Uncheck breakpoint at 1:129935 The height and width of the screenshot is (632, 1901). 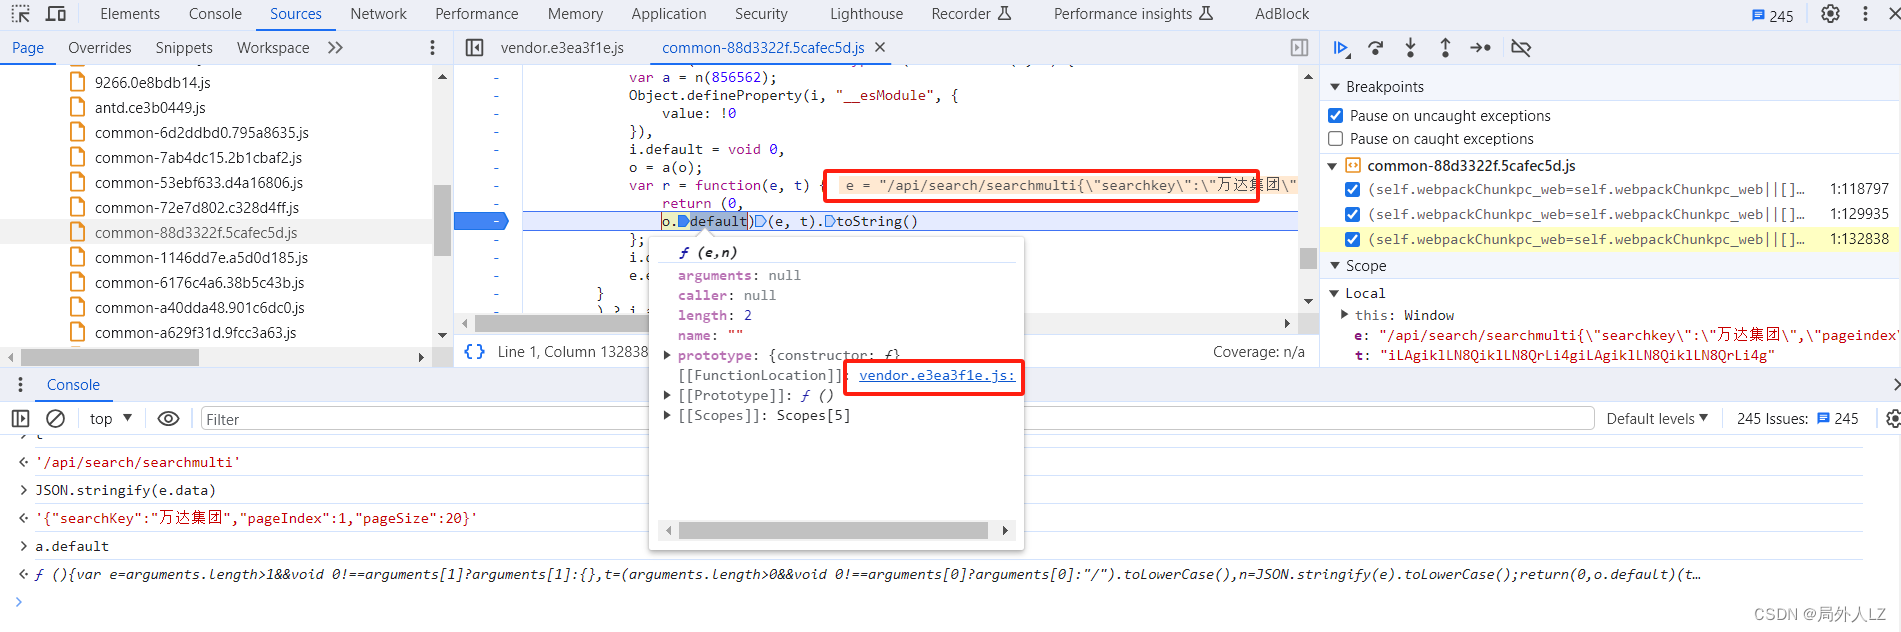pyautogui.click(x=1352, y=214)
